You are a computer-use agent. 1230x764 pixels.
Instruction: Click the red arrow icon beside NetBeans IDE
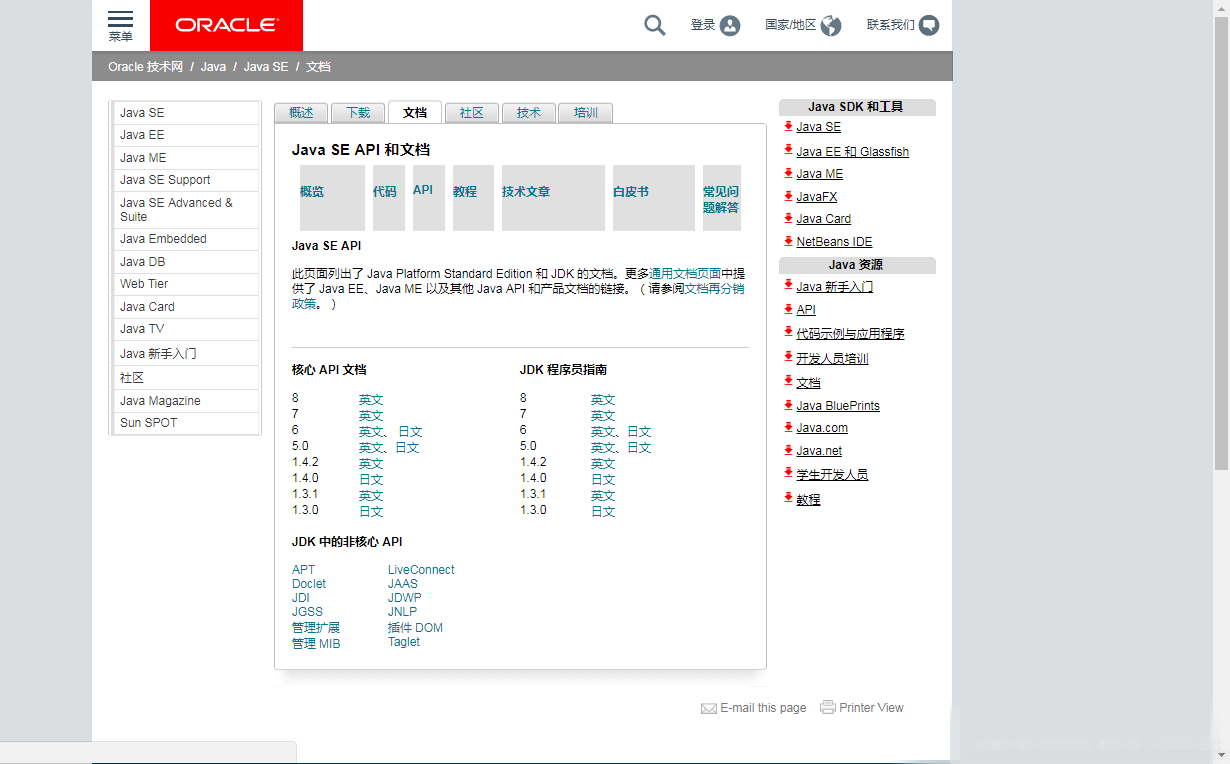[788, 241]
